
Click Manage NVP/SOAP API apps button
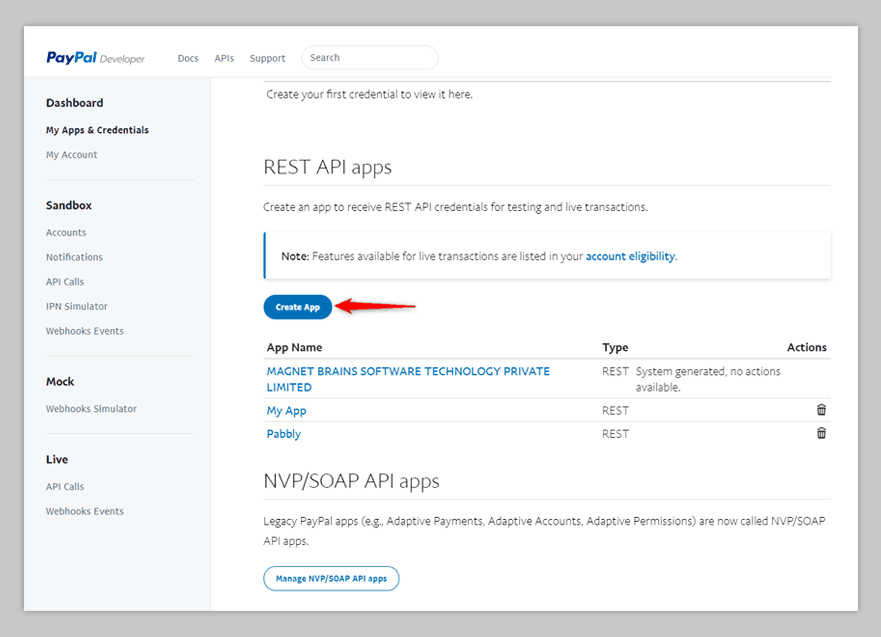pyautogui.click(x=331, y=578)
